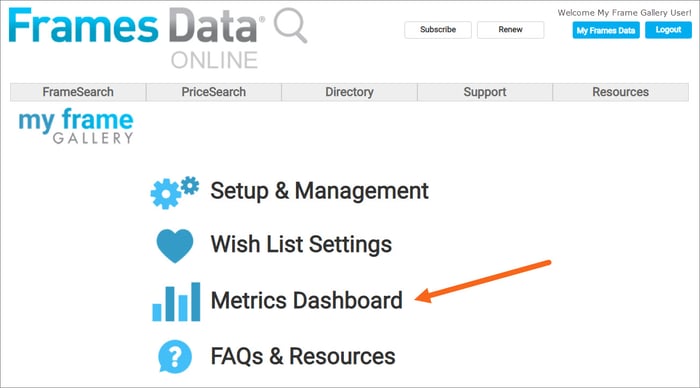
Task: Click the Subscribe button
Action: [438, 29]
